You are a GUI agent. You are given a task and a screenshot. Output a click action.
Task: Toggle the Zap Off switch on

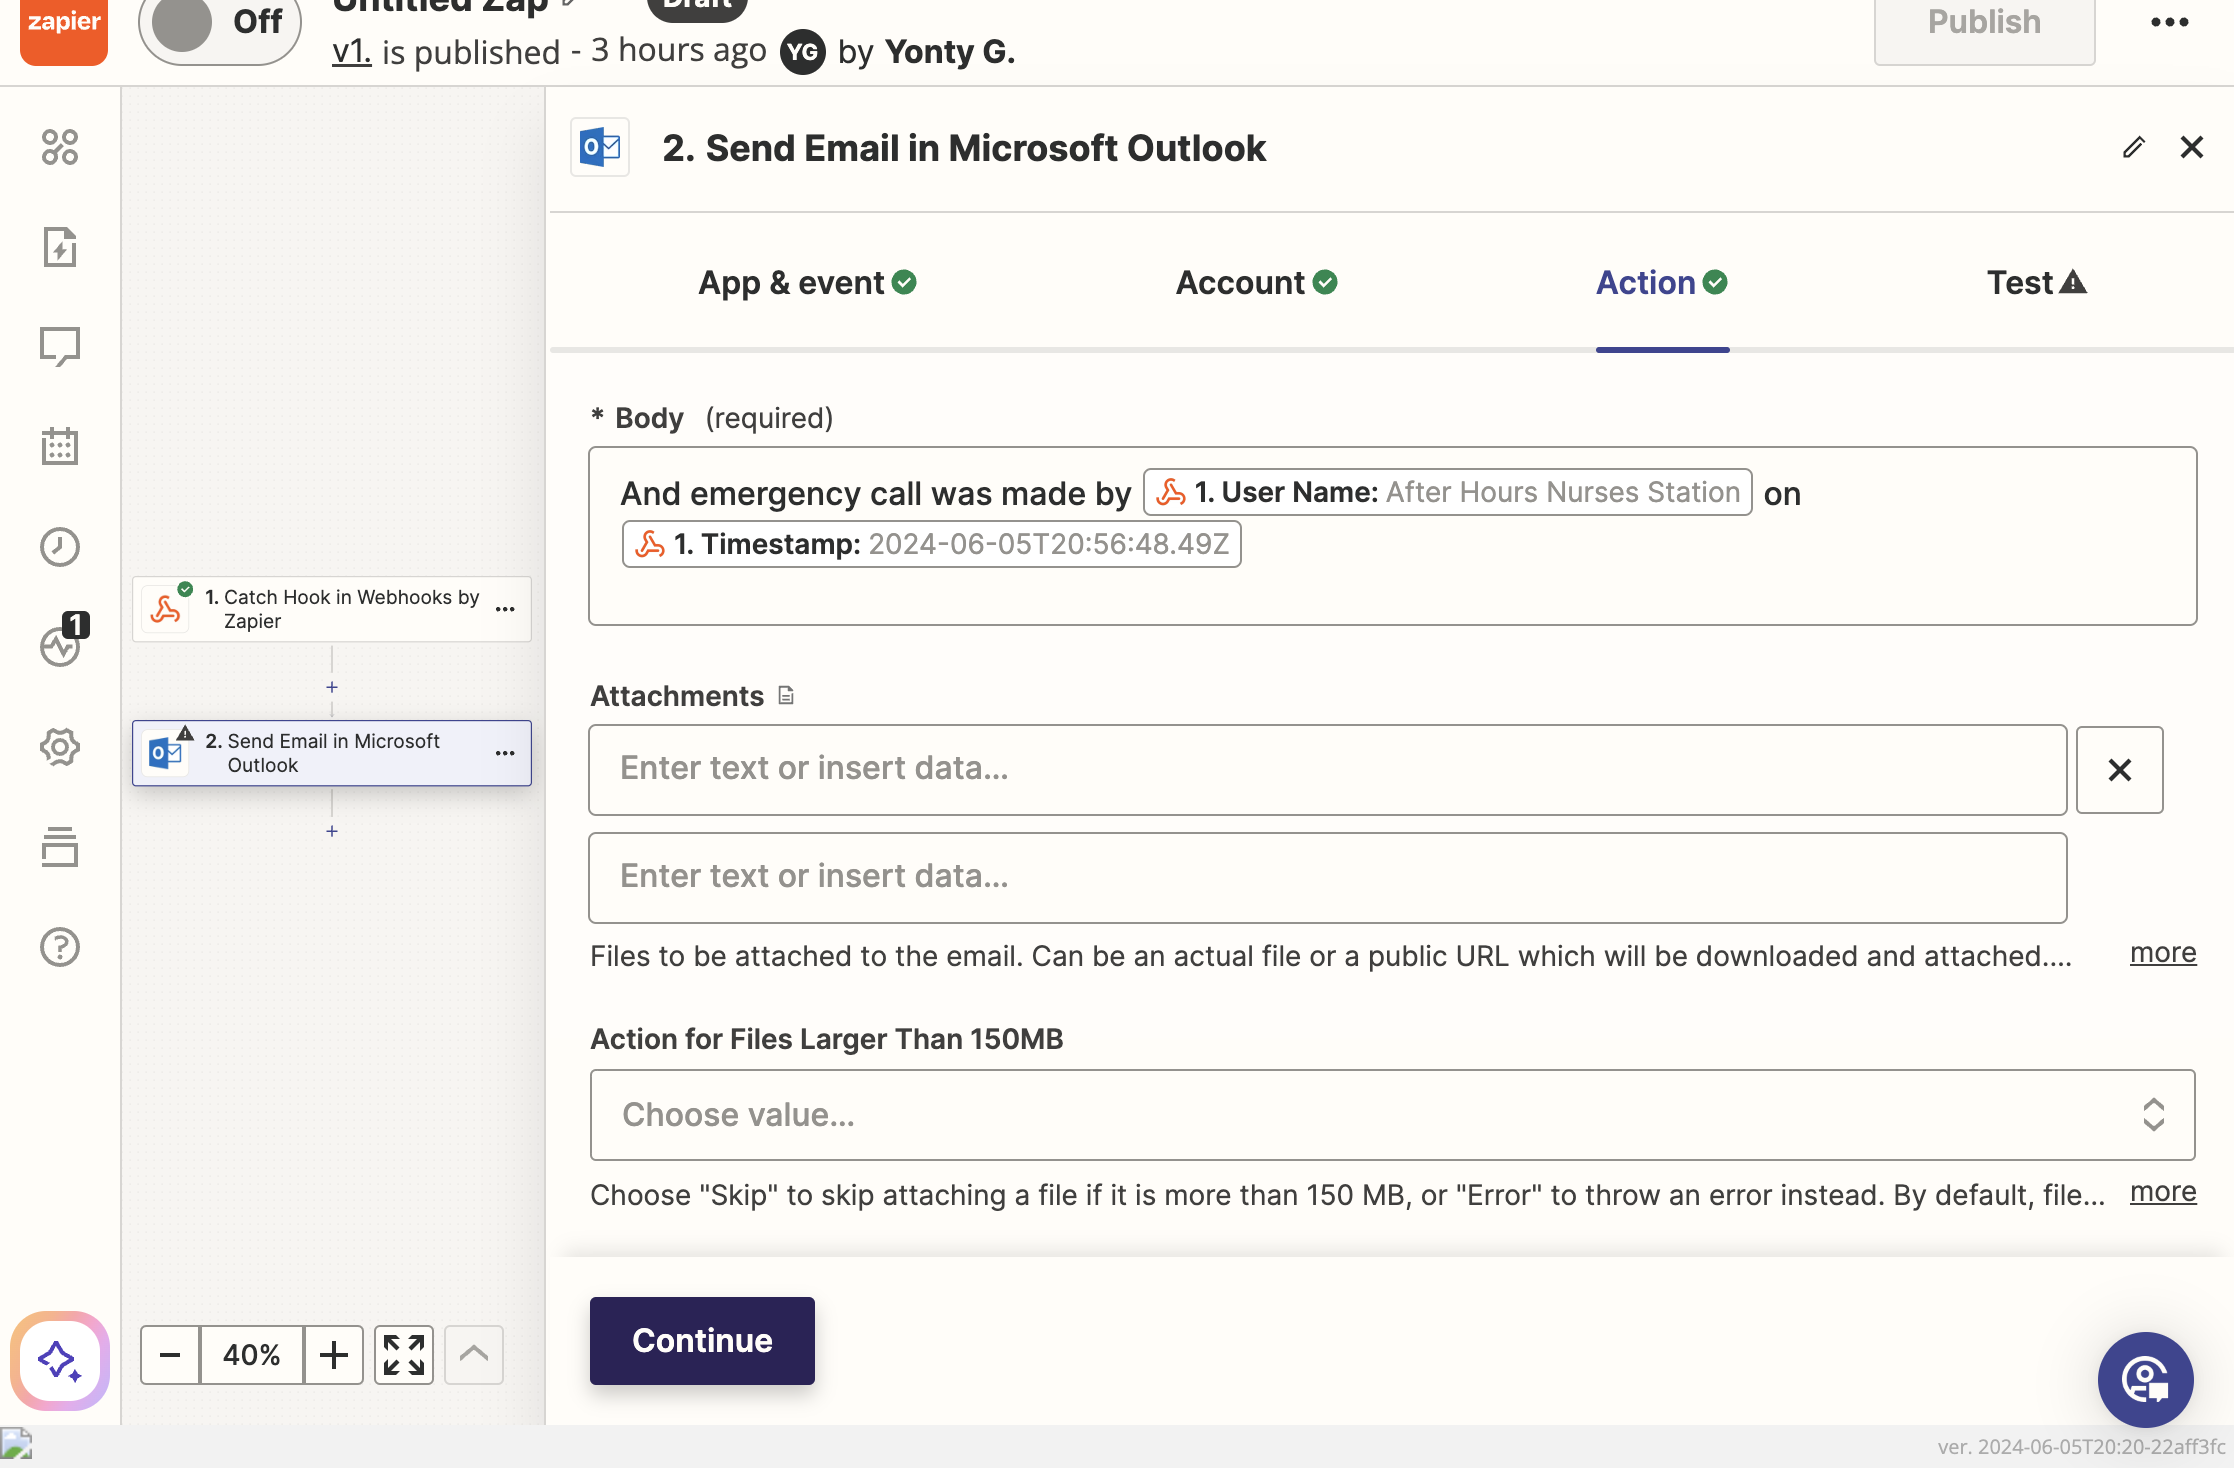pos(220,24)
